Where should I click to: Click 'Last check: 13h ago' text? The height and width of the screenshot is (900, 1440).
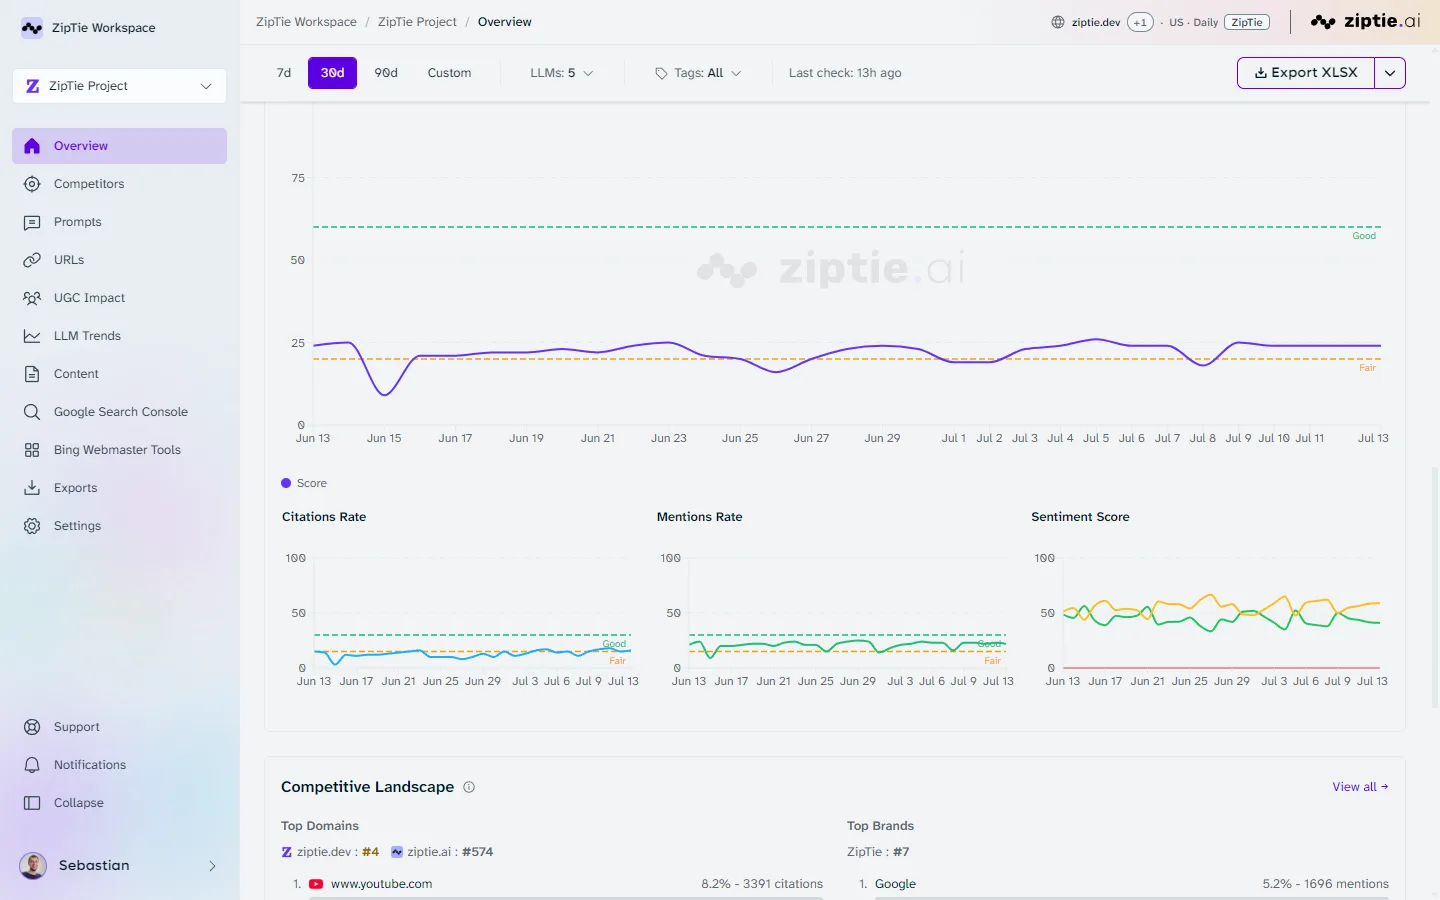(x=845, y=73)
